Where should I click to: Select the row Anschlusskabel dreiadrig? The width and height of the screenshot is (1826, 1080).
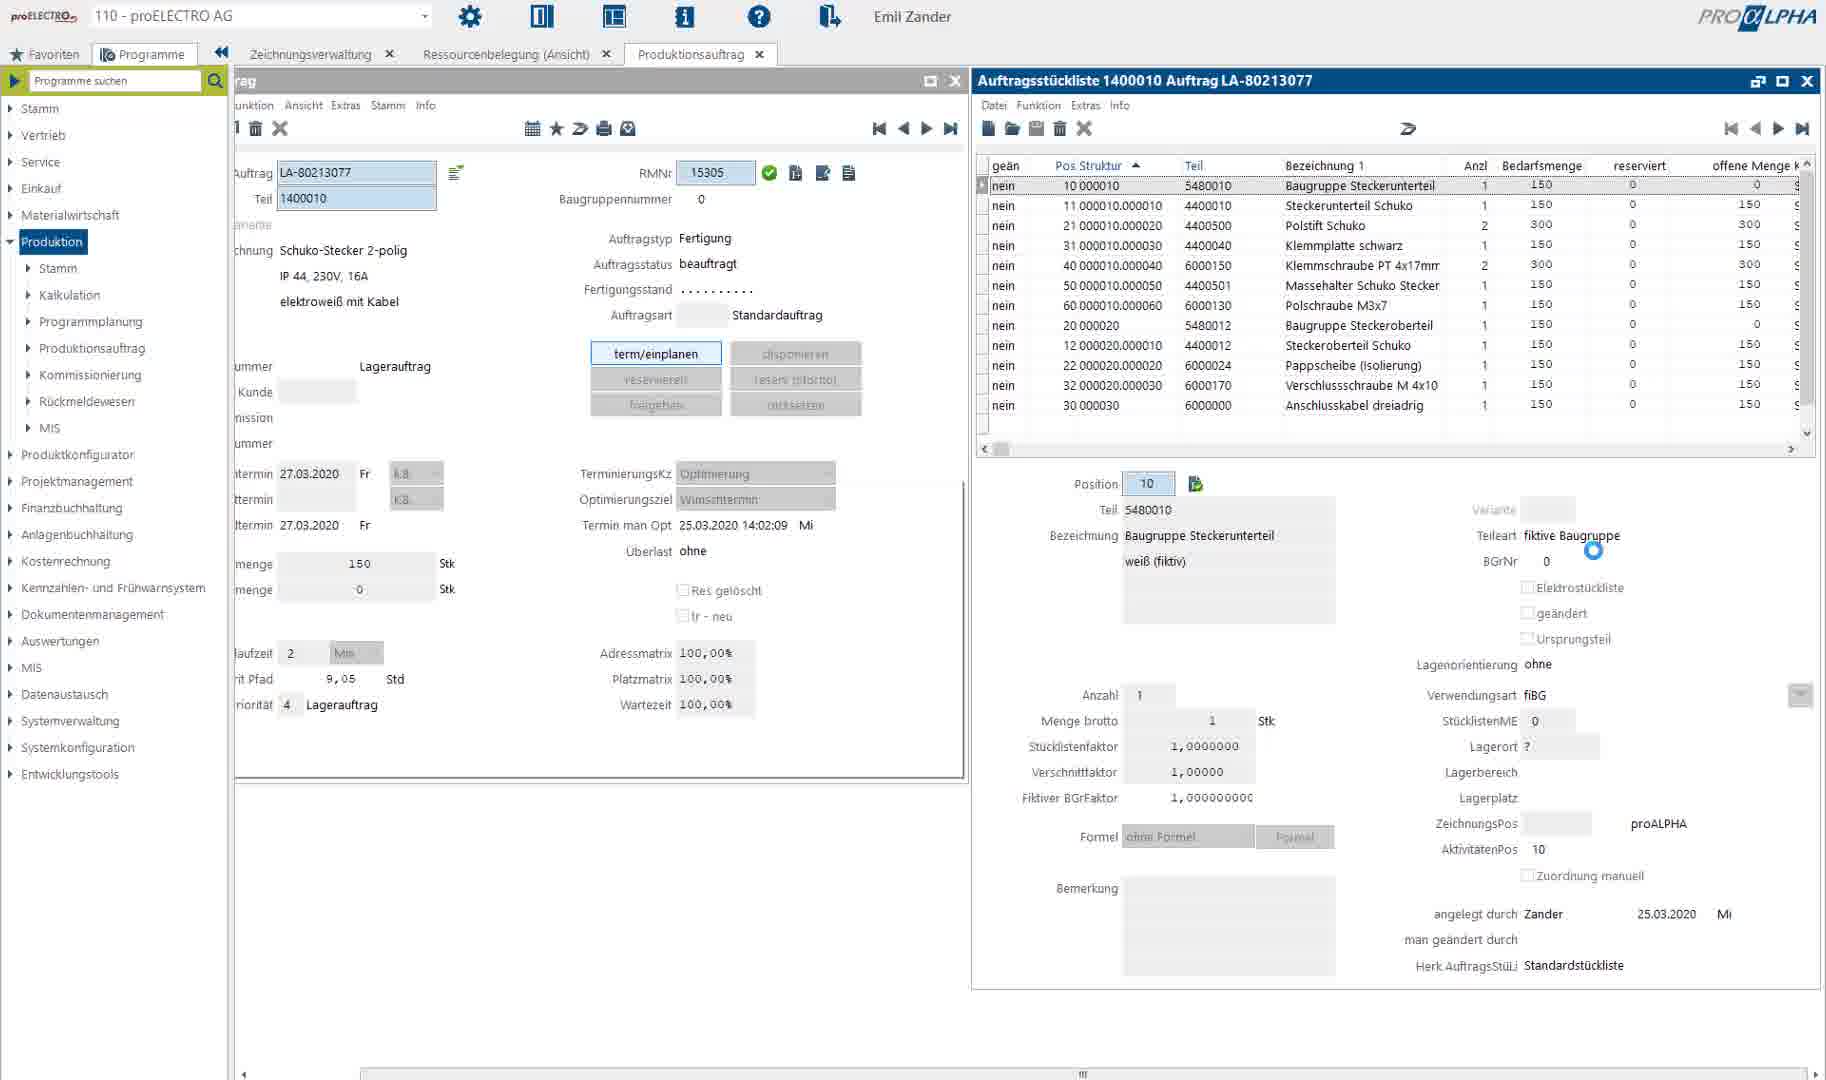[1394, 406]
